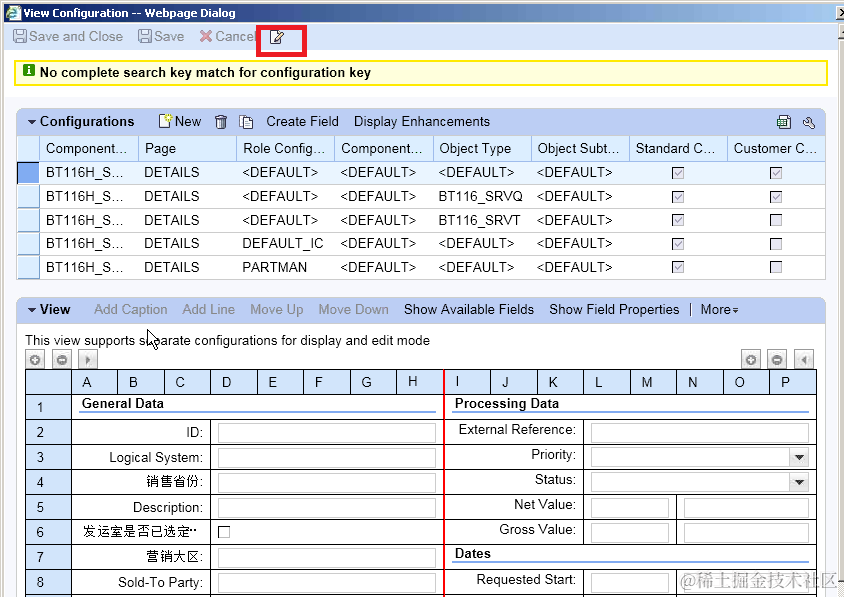The width and height of the screenshot is (844, 597).
Task: Click the wrench personalize icon
Action: [808, 123]
